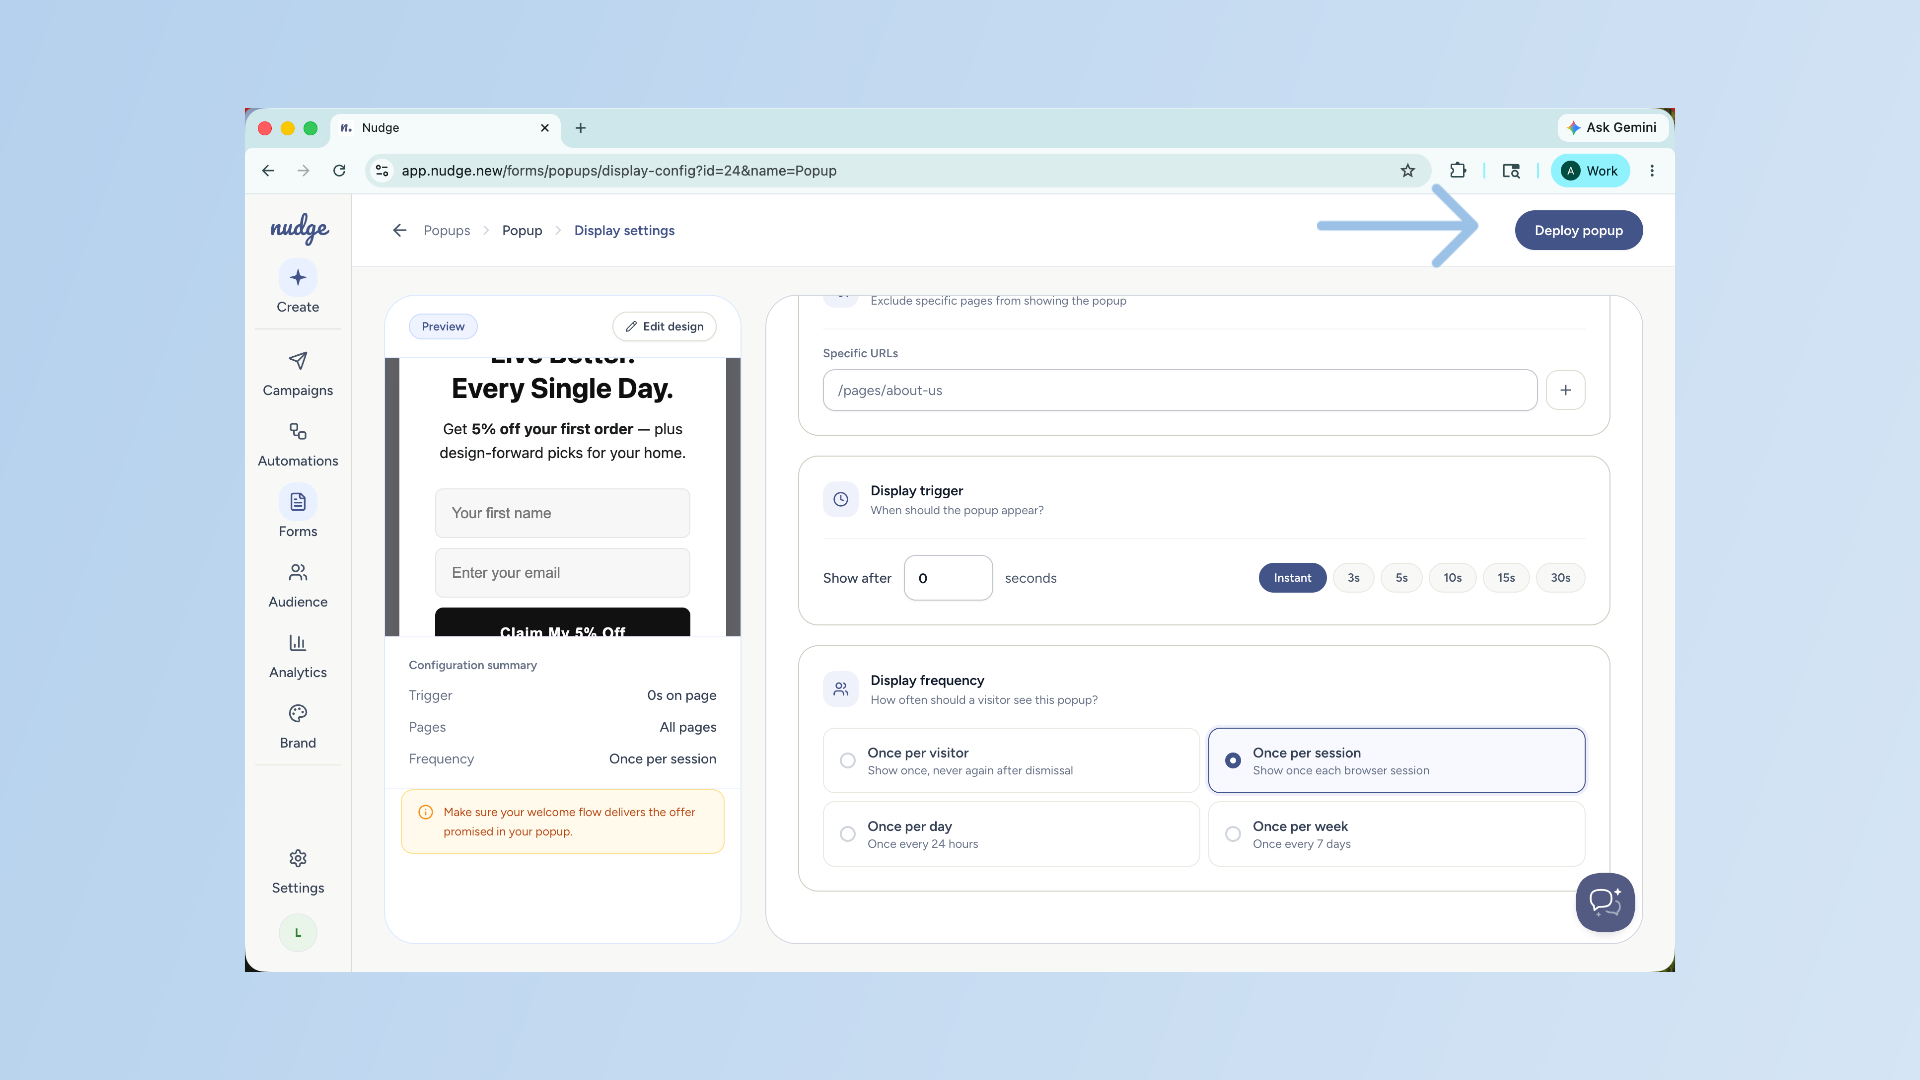Image resolution: width=1920 pixels, height=1080 pixels.
Task: Open the Audience section
Action: pyautogui.click(x=298, y=585)
